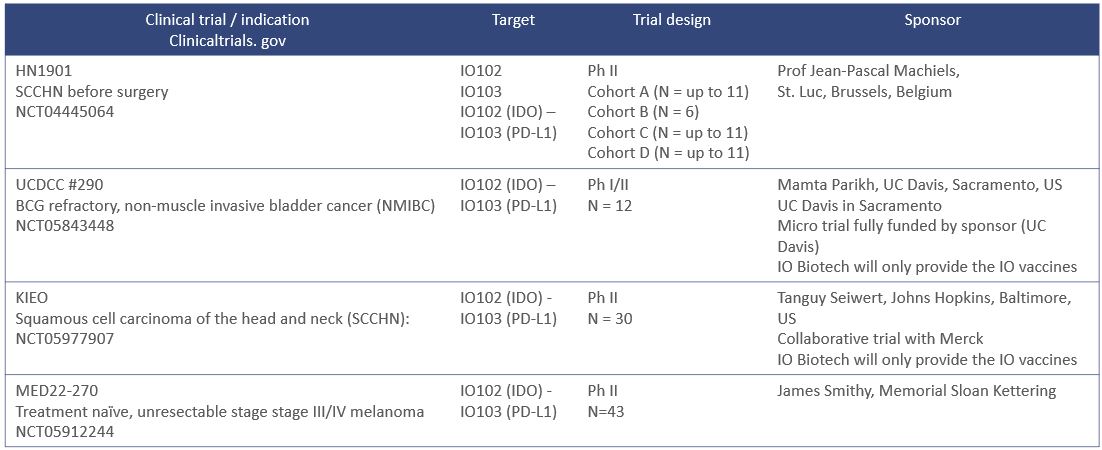This screenshot has height=450, width=1102.
Task: Click 'SCCHN before surgery' indication text
Action: (x=92, y=92)
